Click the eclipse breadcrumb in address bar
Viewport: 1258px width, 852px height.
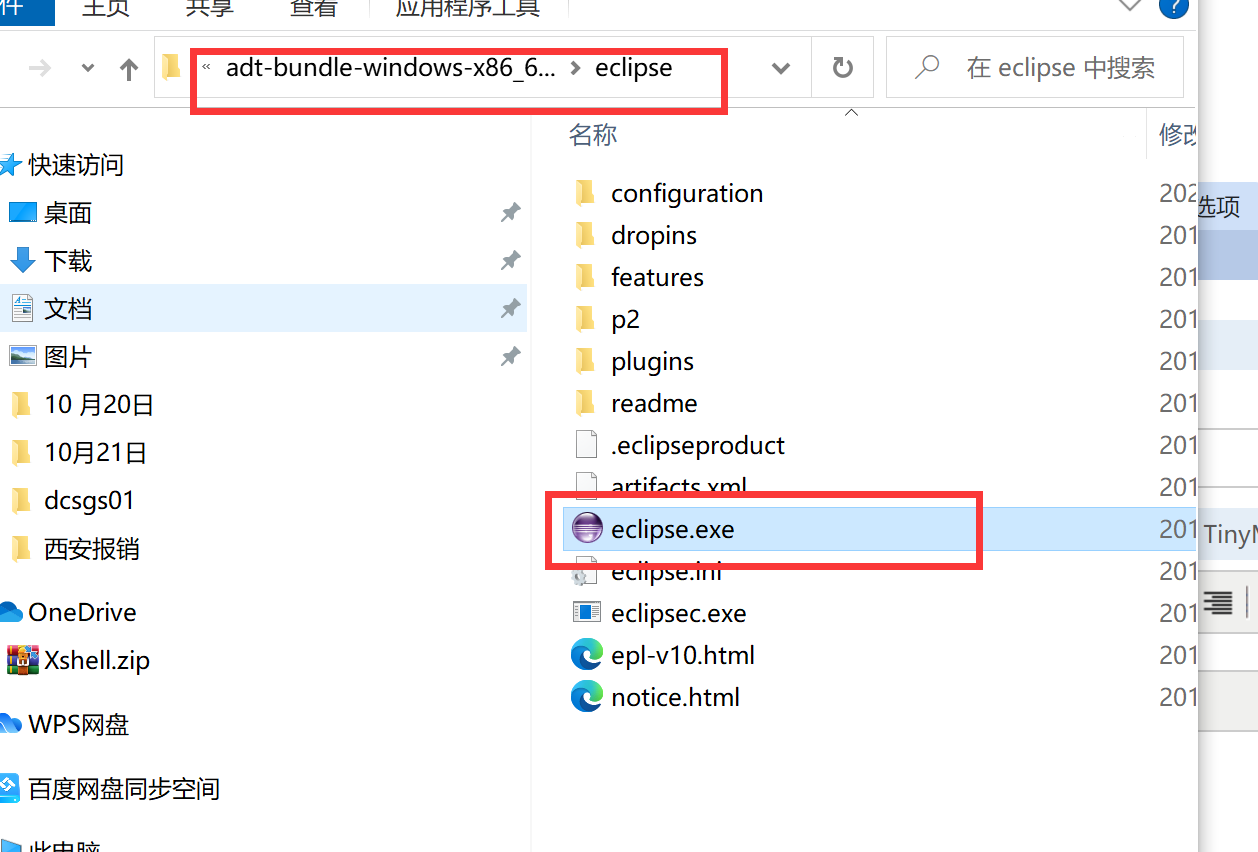point(633,68)
